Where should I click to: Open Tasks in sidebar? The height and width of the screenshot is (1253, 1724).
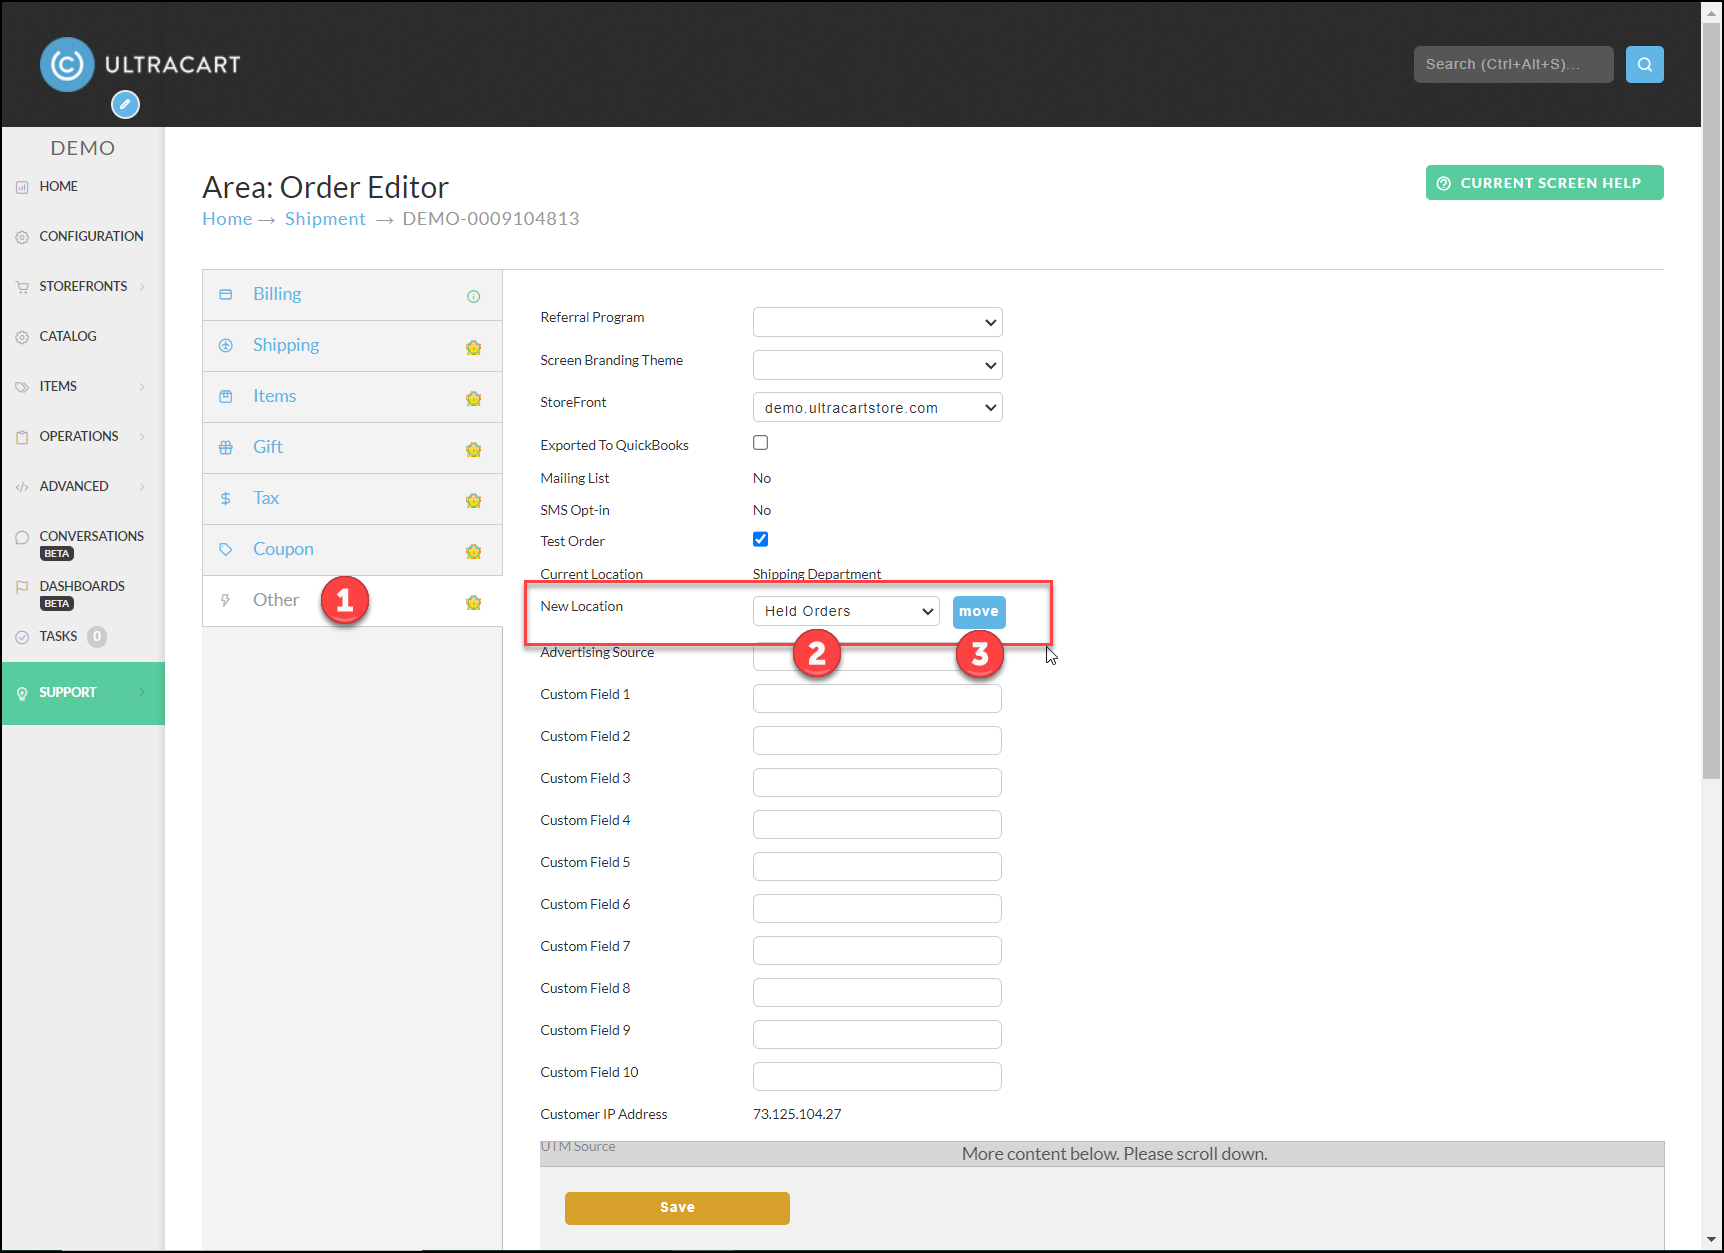click(58, 637)
